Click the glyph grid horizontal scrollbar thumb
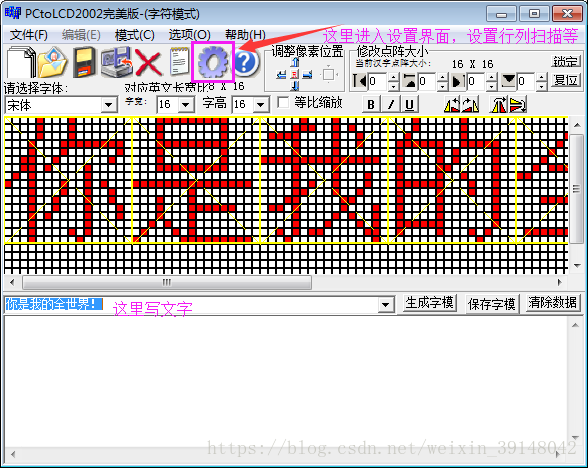This screenshot has height=468, width=588. click(167, 282)
